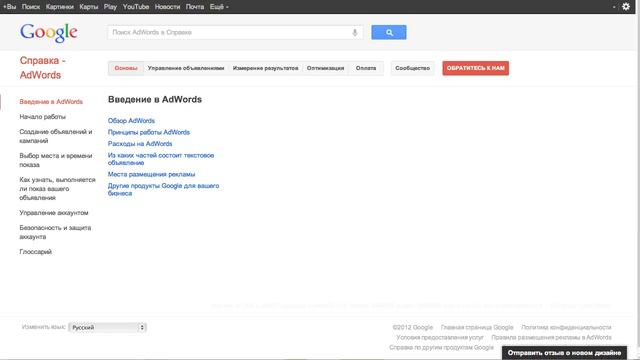Select the Основы tab
Viewport: 640px width, 360px height.
[126, 68]
